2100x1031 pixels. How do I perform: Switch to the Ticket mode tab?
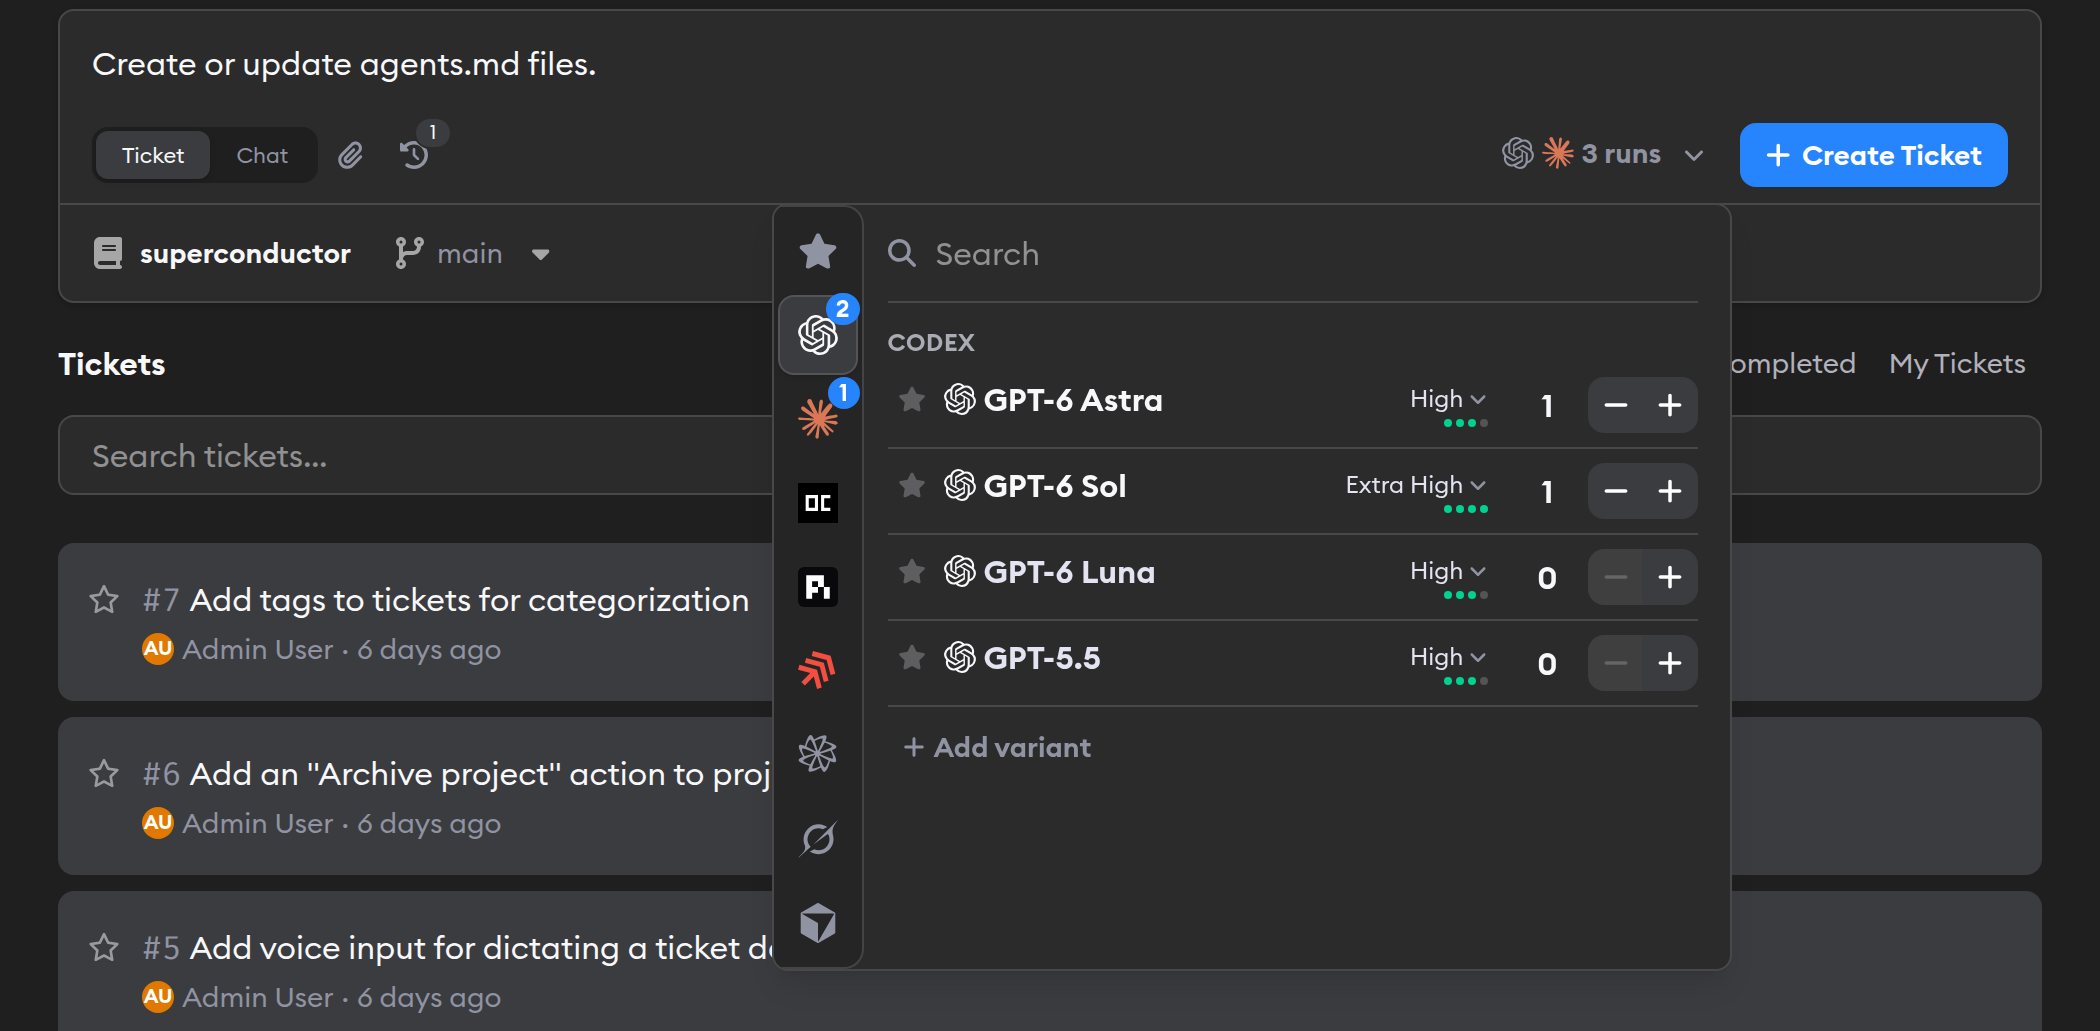pyautogui.click(x=153, y=155)
